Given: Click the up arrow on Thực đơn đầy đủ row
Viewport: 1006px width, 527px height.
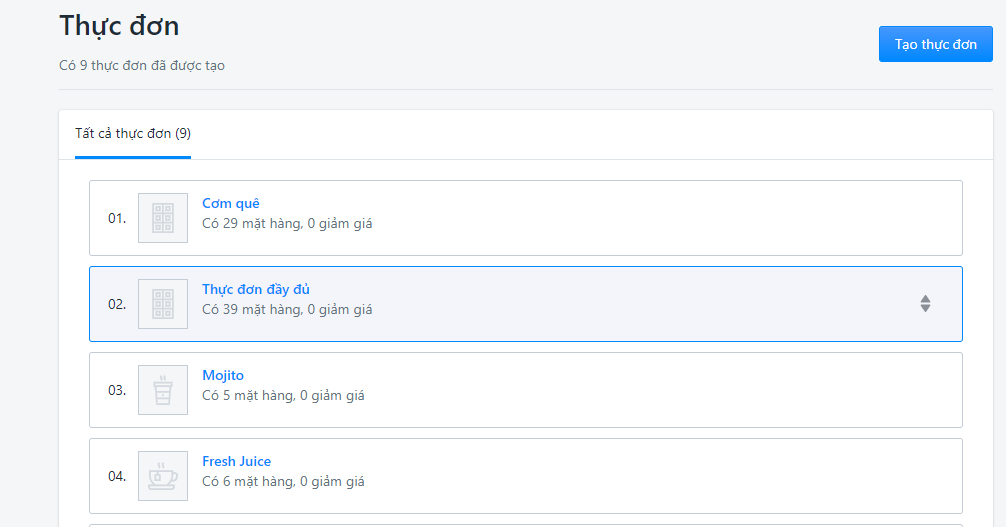Looking at the screenshot, I should [925, 299].
